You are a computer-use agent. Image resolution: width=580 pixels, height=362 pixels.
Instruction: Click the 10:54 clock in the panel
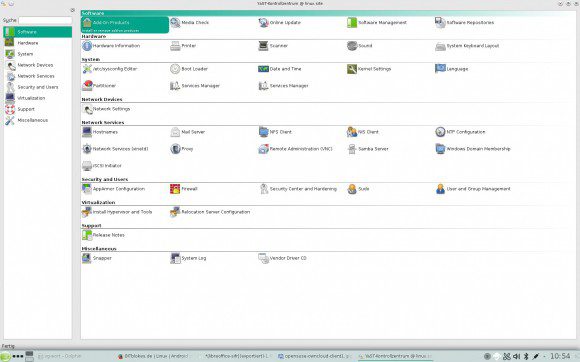coord(560,356)
